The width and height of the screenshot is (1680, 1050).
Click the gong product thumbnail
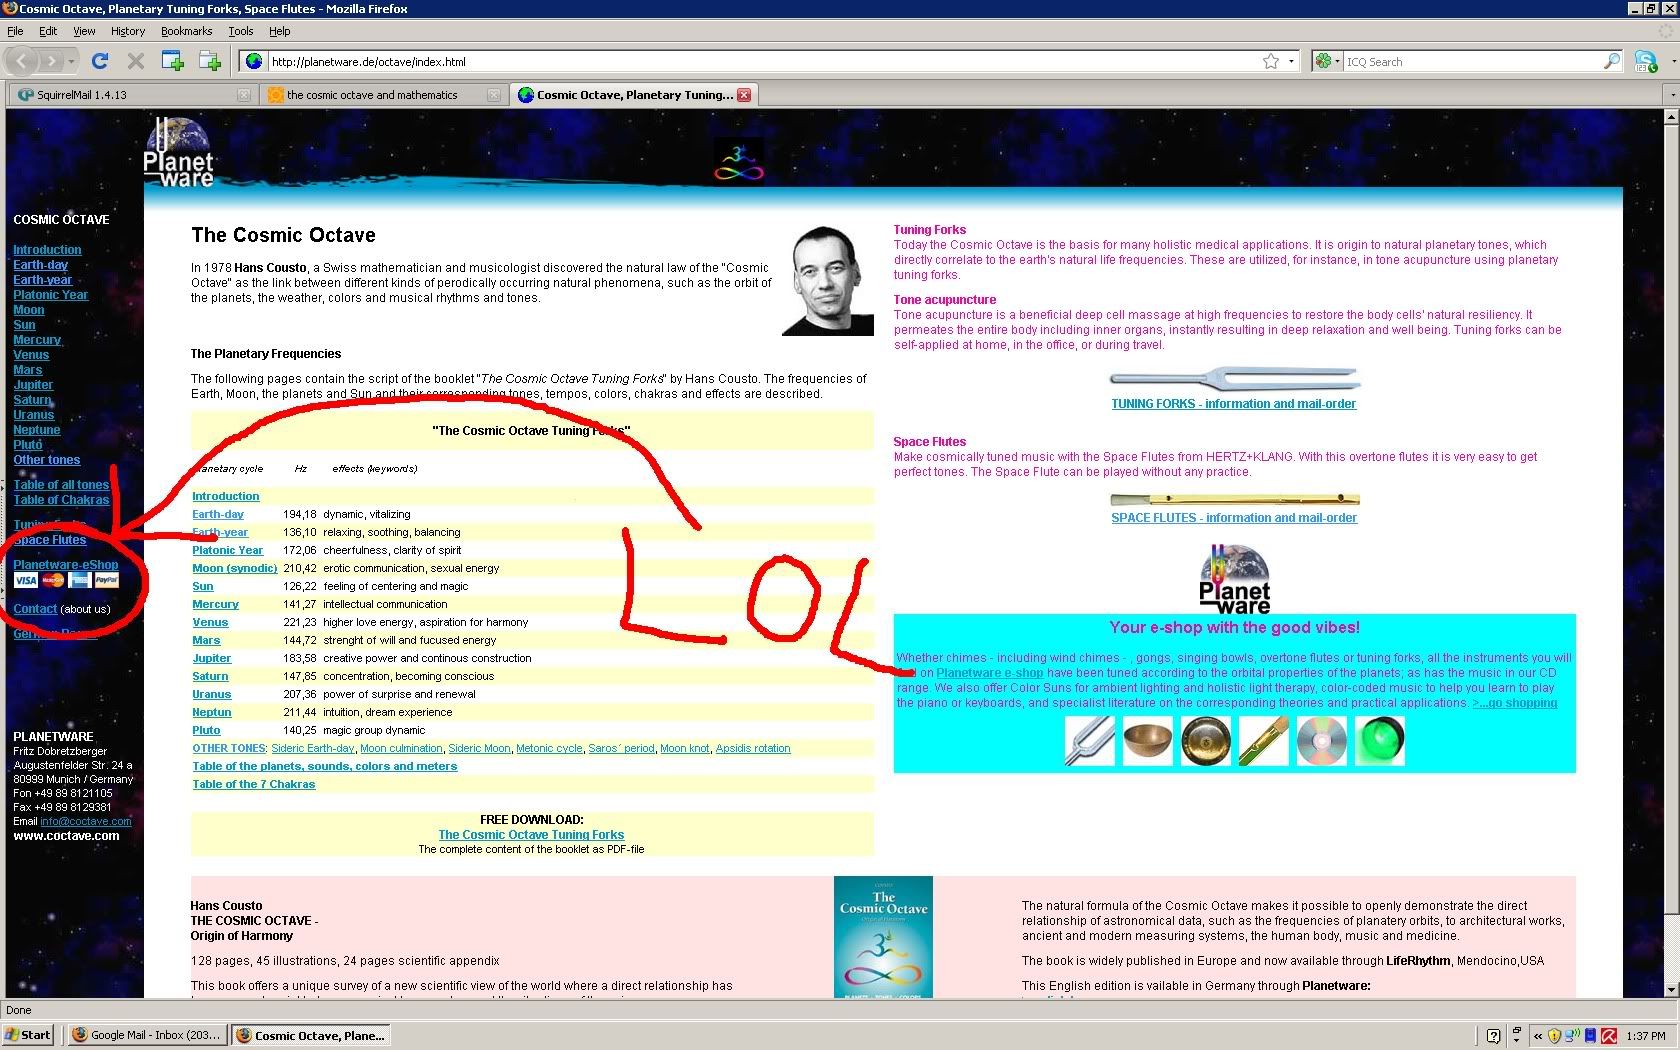pyautogui.click(x=1205, y=741)
